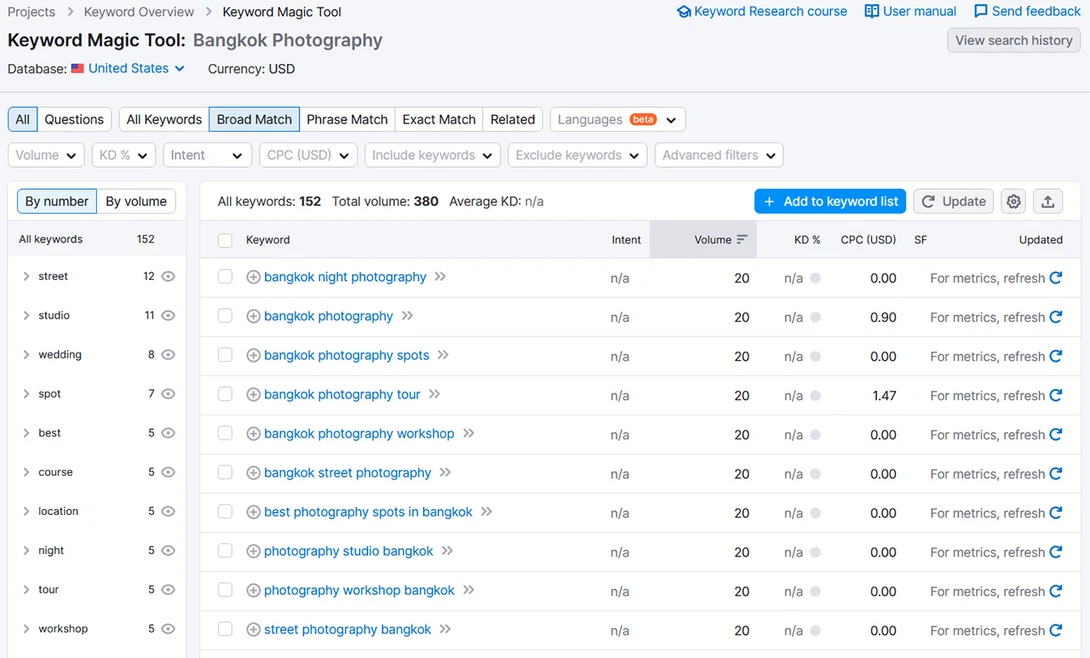Check the bangkok photography row checkbox
The height and width of the screenshot is (658, 1090).
pyautogui.click(x=225, y=315)
